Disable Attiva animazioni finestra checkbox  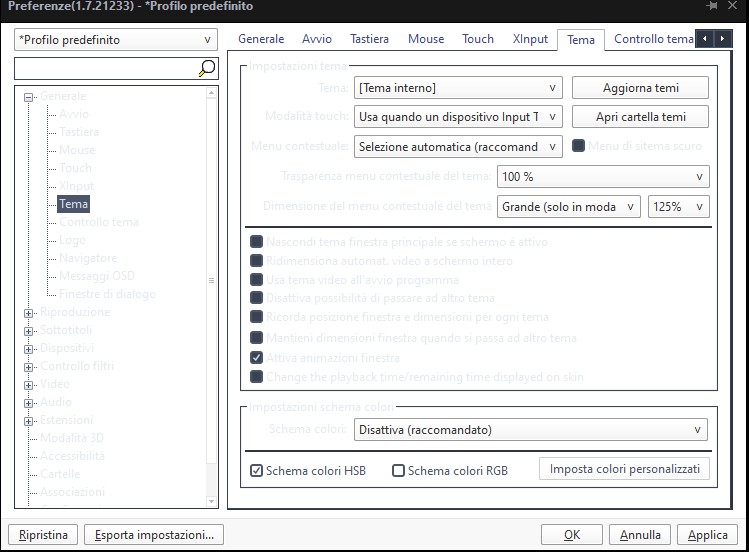(x=257, y=358)
